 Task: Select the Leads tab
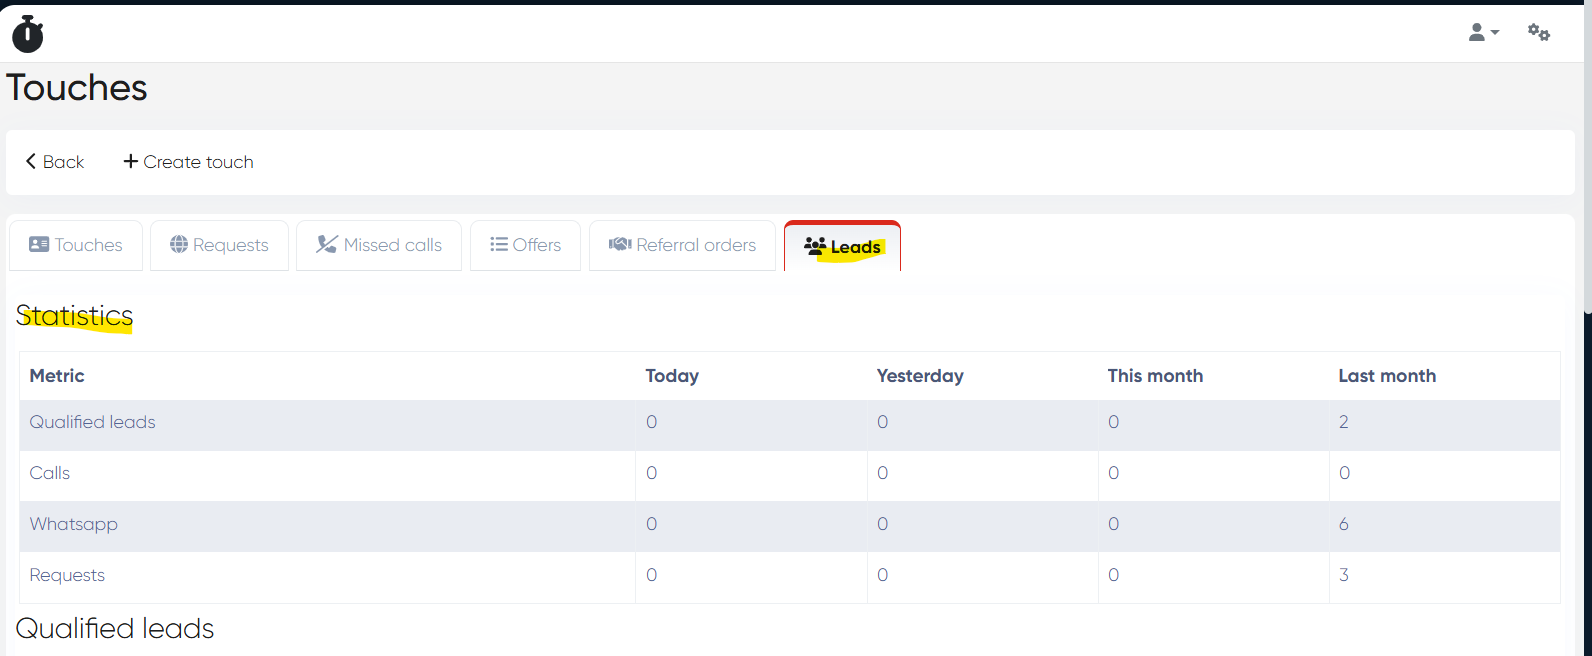(842, 246)
